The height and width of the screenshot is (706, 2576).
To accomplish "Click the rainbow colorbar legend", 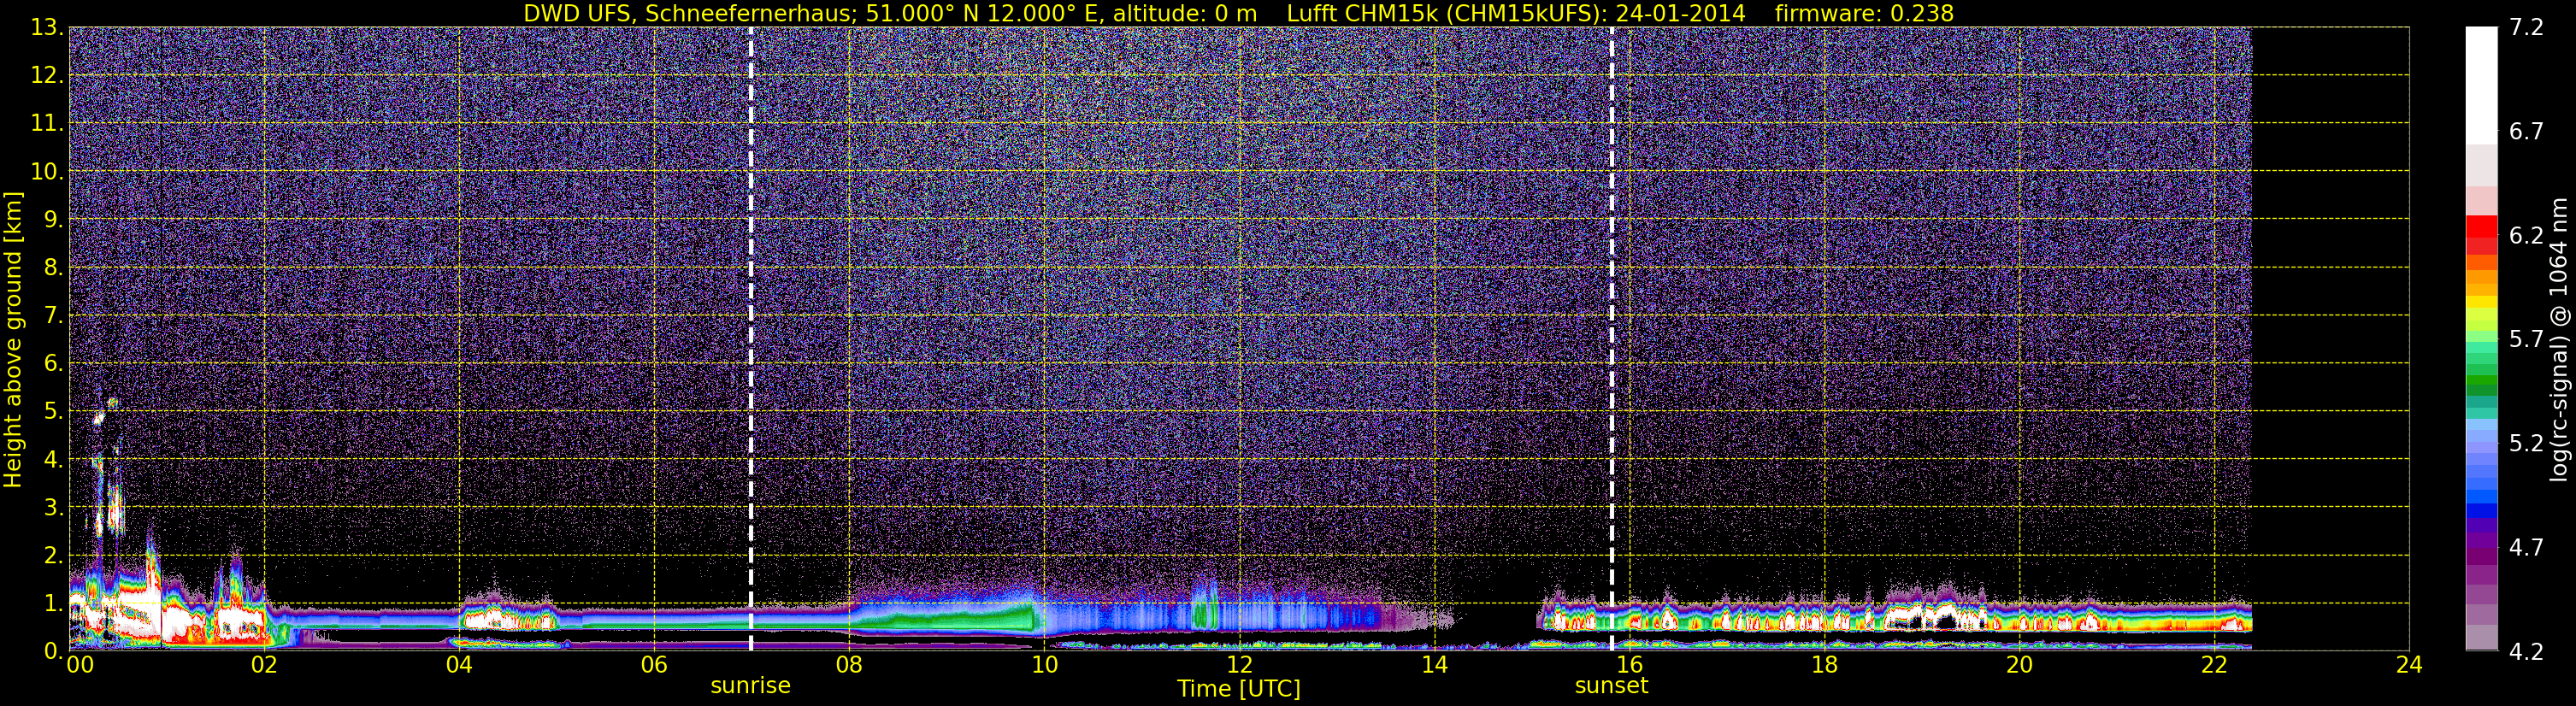I will tap(2480, 339).
